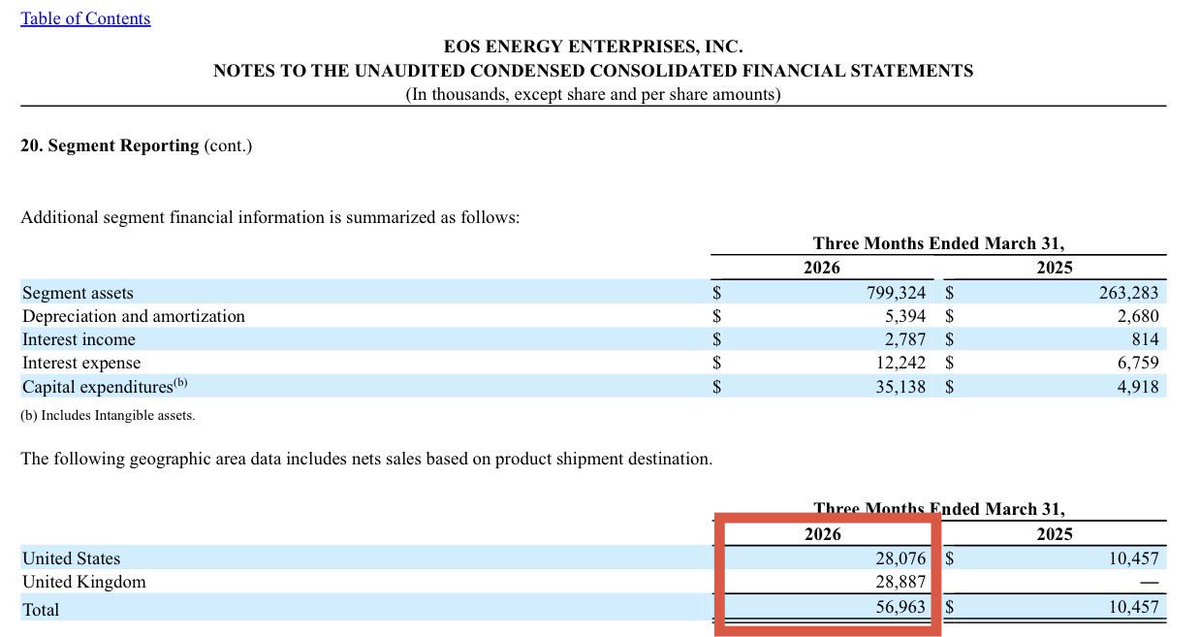Click the '(b) Includes Intangible assets.' footnote
This screenshot has width=1200, height=637.
click(x=108, y=415)
